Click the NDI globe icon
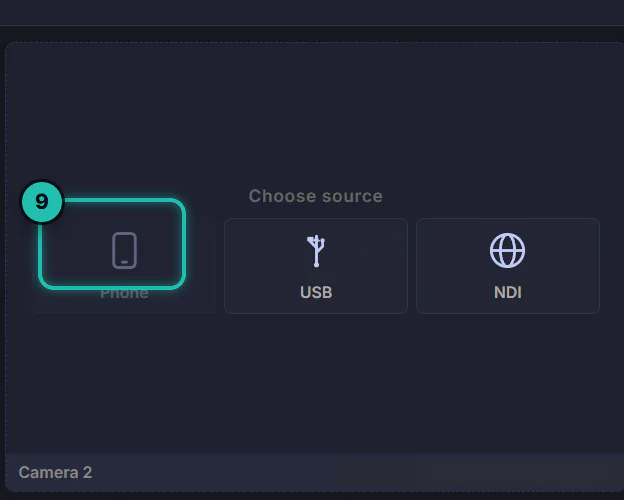This screenshot has width=624, height=500. 507,250
